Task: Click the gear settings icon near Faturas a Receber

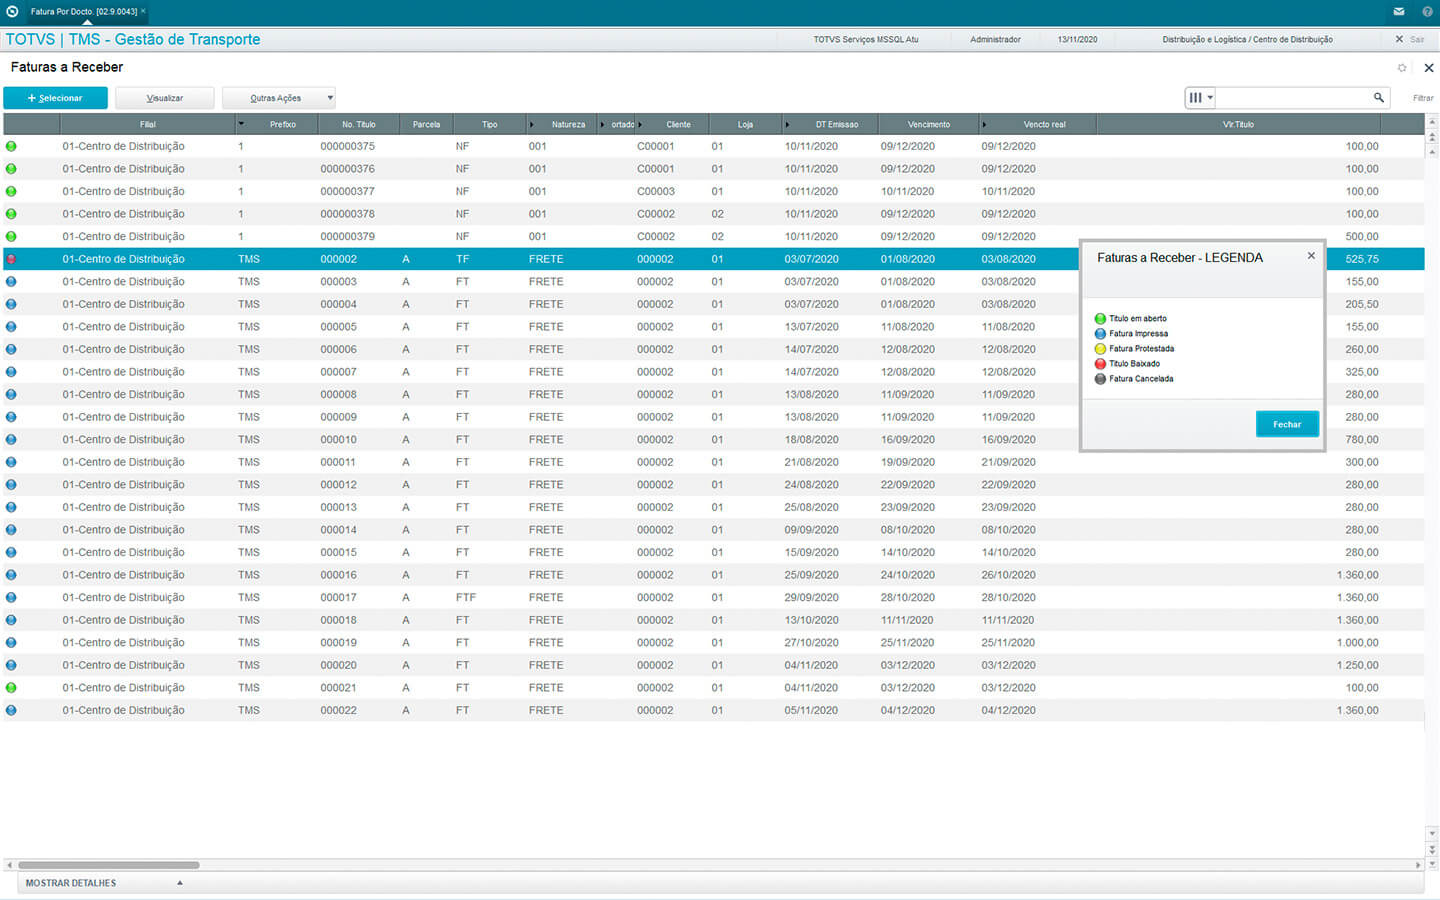Action: click(1402, 68)
